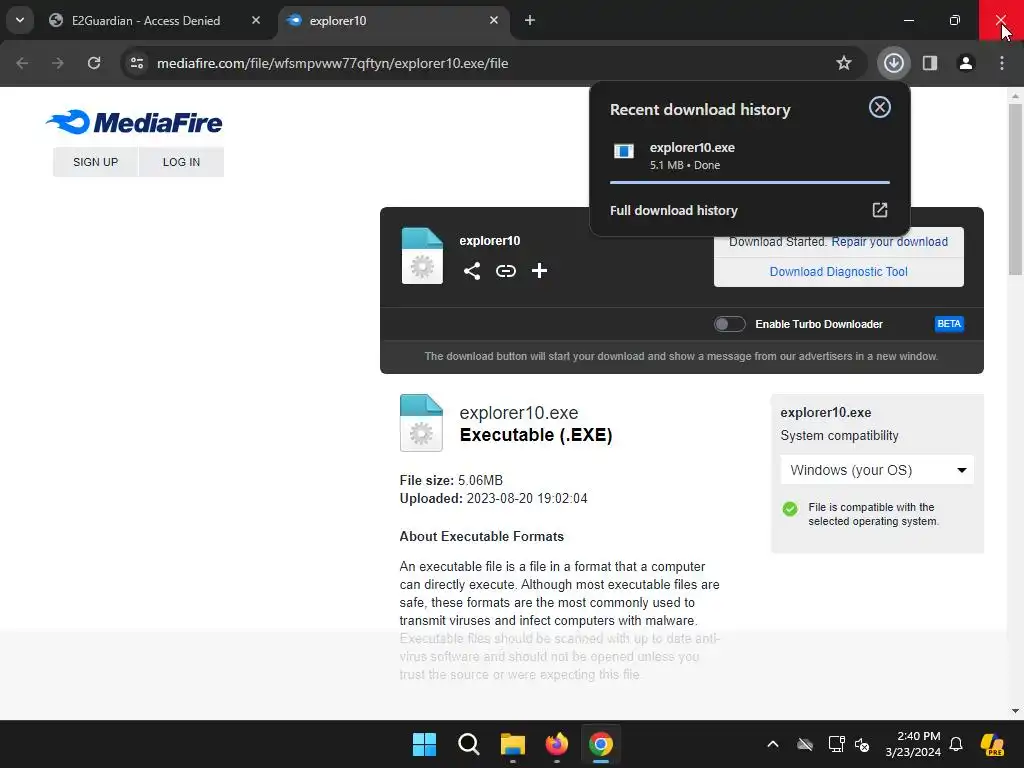Screen dimensions: 1024x768
Task: Click the File size: 5.06MB text
Action: coord(451,481)
